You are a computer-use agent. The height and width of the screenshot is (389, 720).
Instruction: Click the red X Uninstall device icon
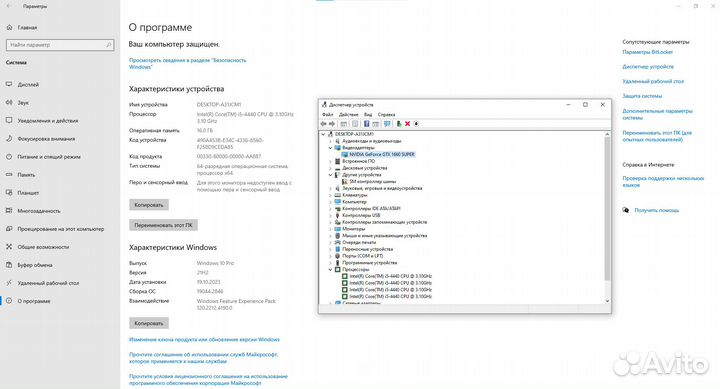(x=407, y=124)
